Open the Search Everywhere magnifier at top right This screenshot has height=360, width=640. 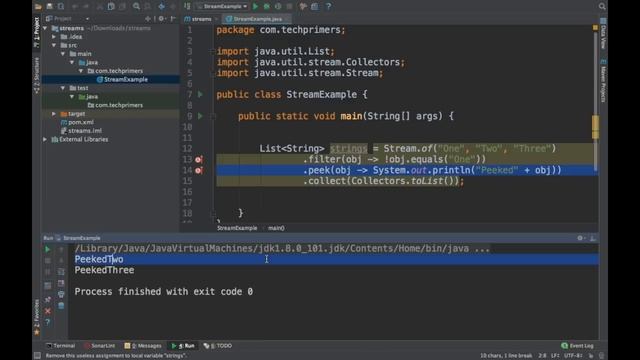coord(602,6)
